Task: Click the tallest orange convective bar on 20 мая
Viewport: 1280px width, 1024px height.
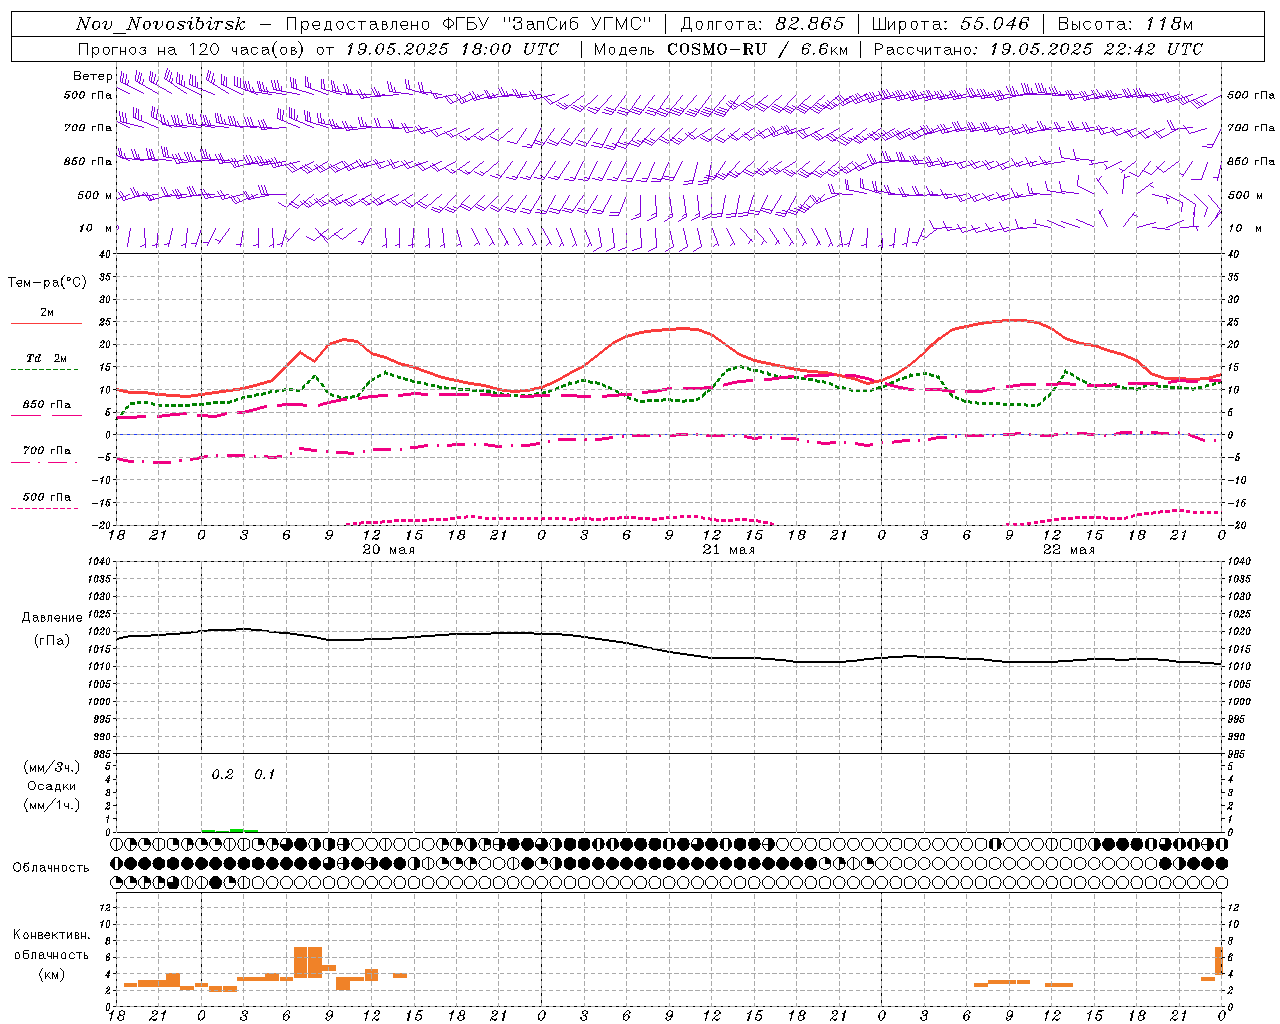Action: (308, 962)
